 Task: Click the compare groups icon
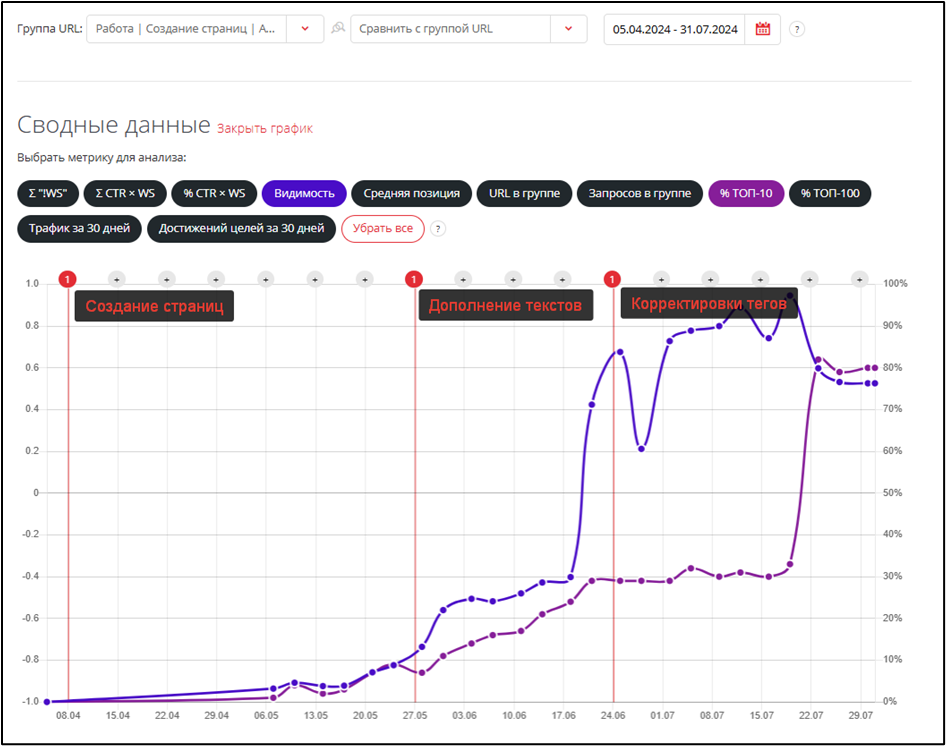point(338,29)
